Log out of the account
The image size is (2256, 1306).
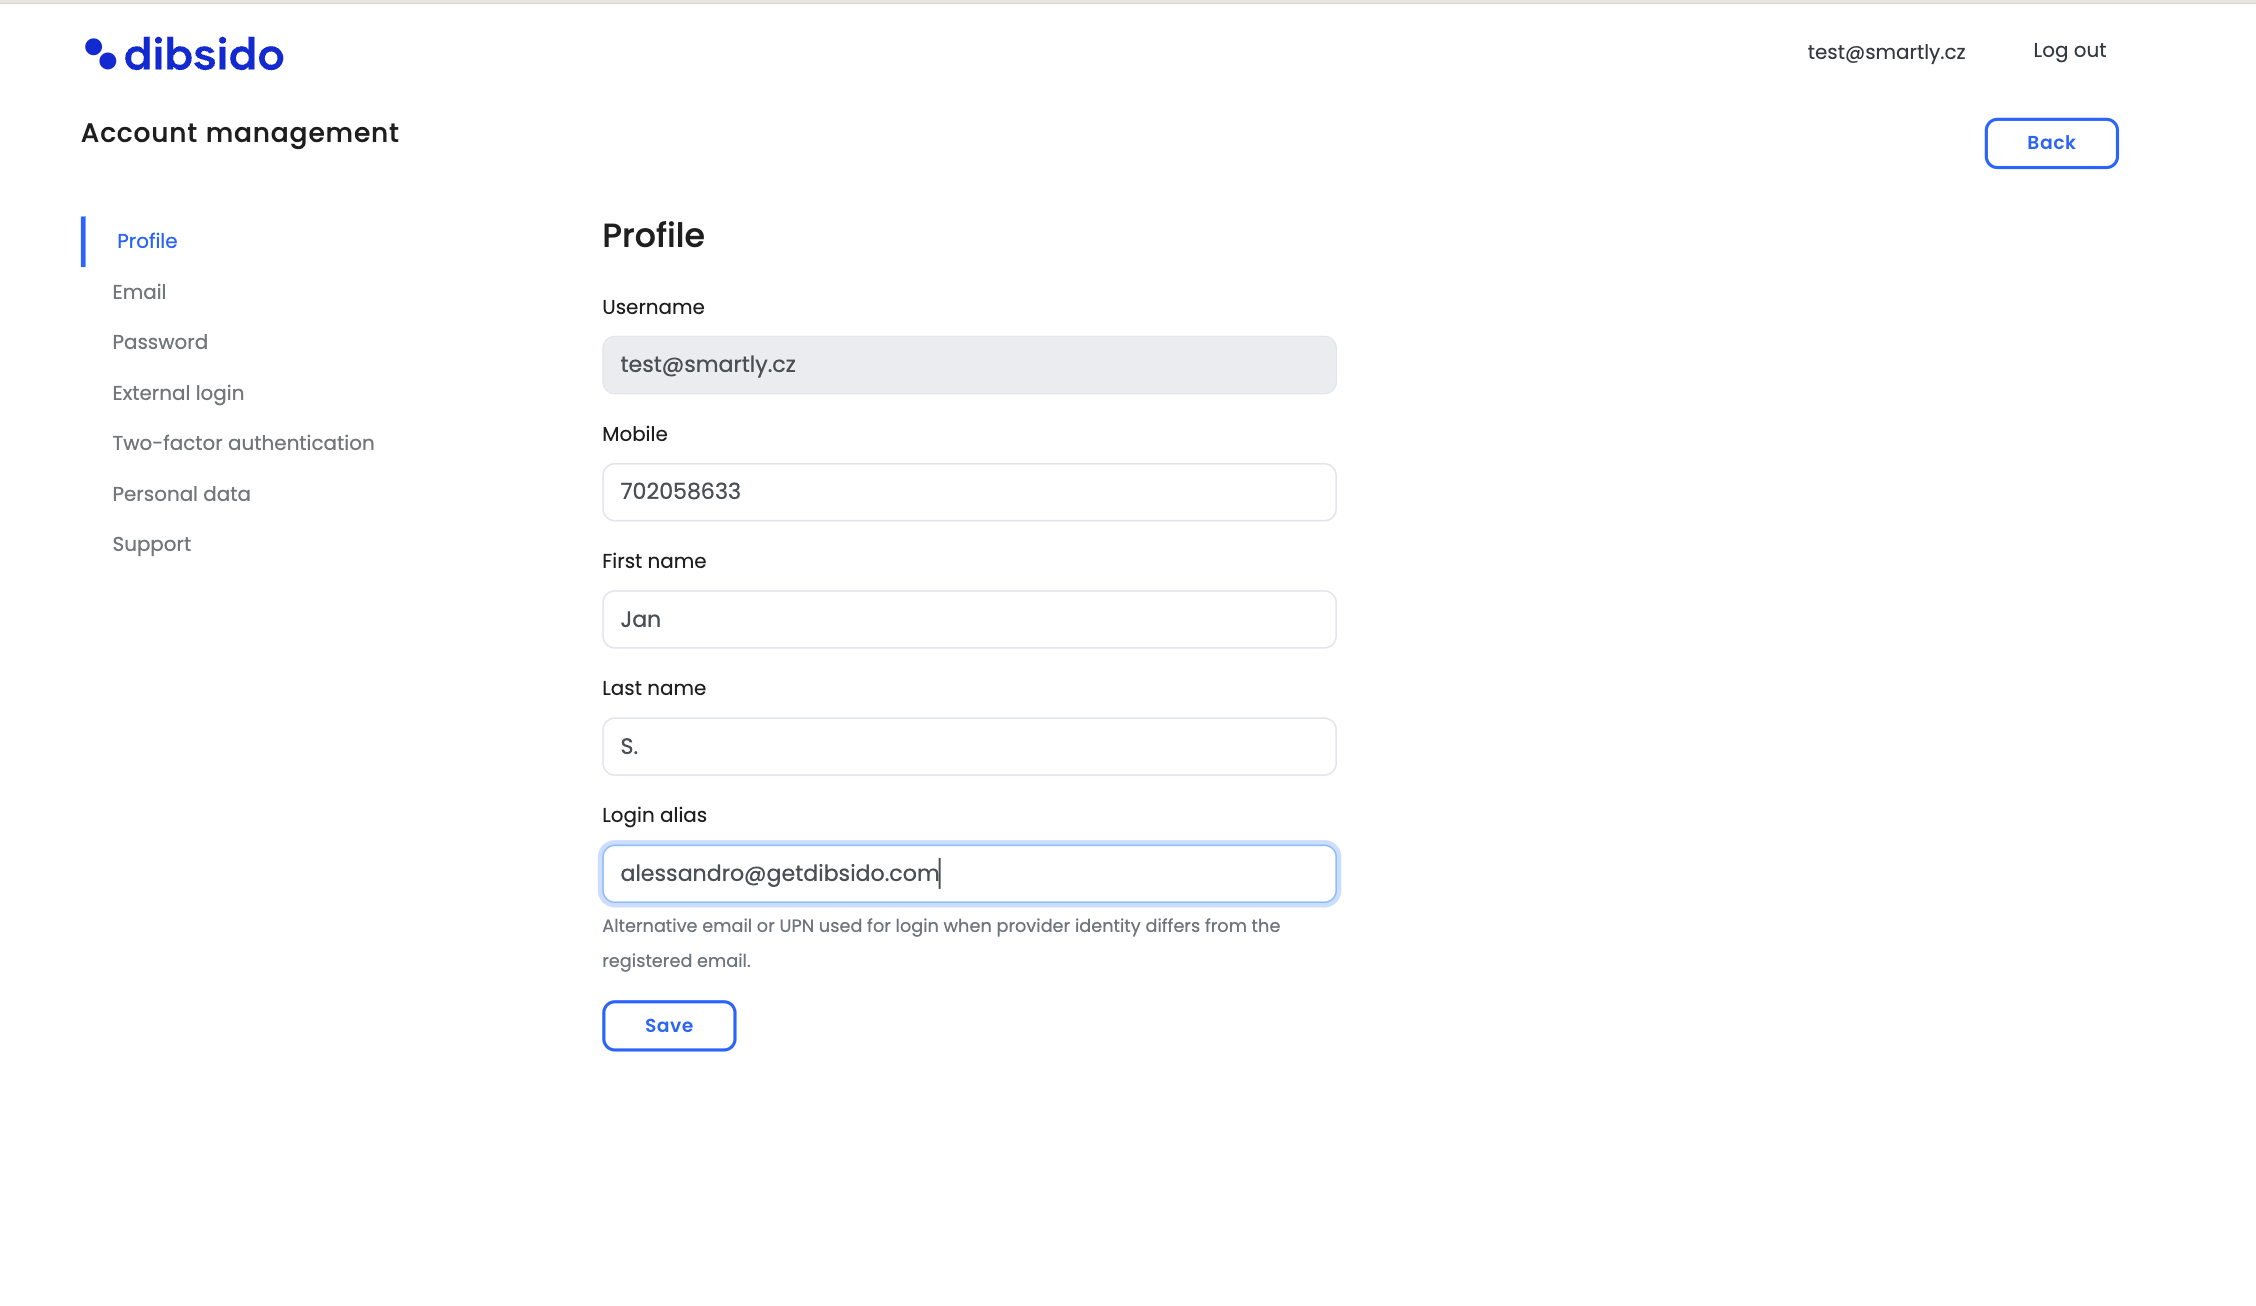tap(2069, 51)
